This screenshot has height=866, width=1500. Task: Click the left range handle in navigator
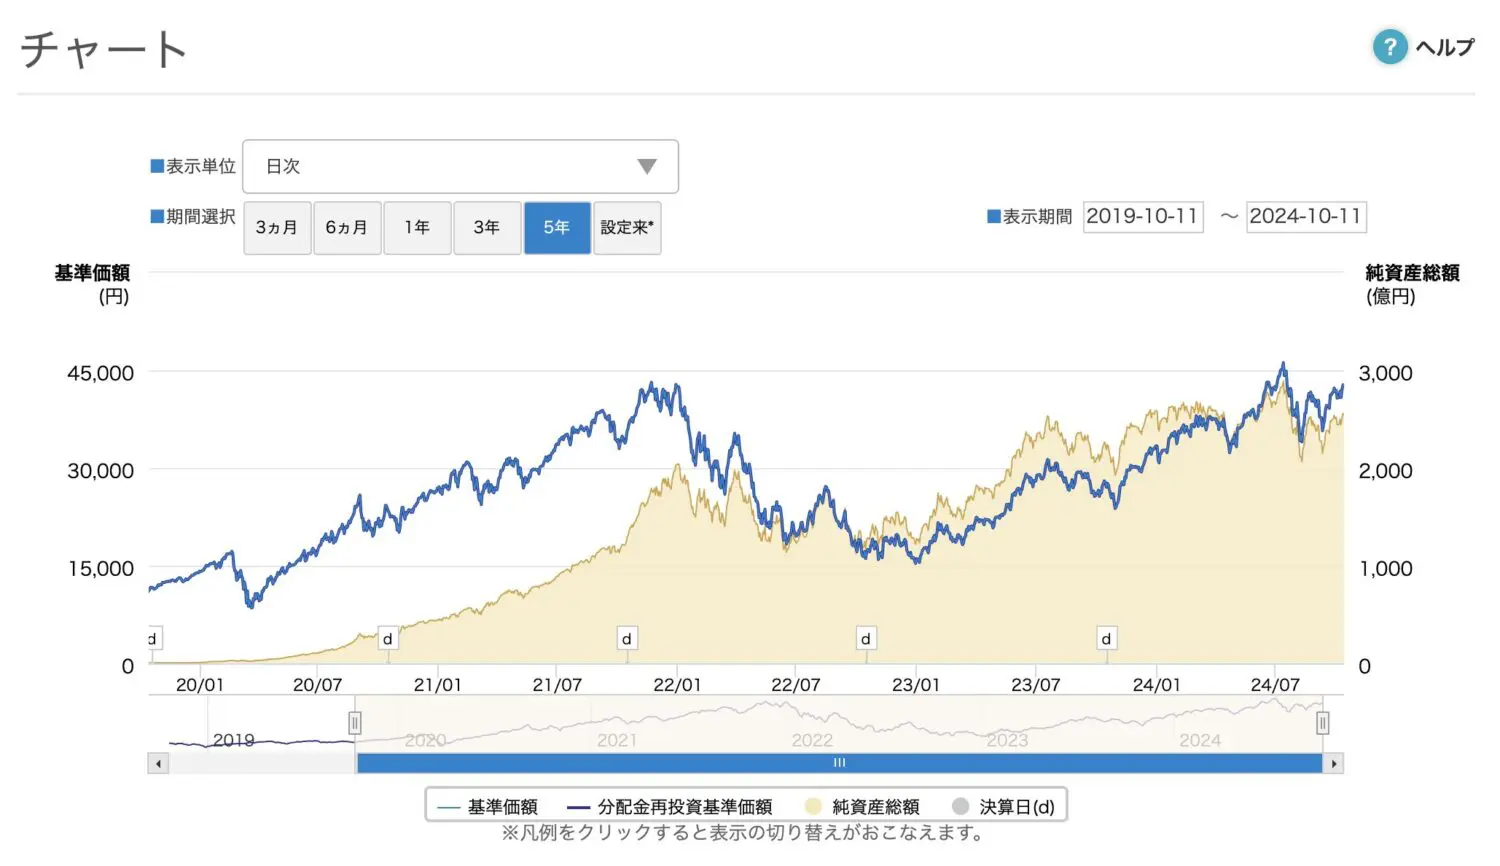355,723
